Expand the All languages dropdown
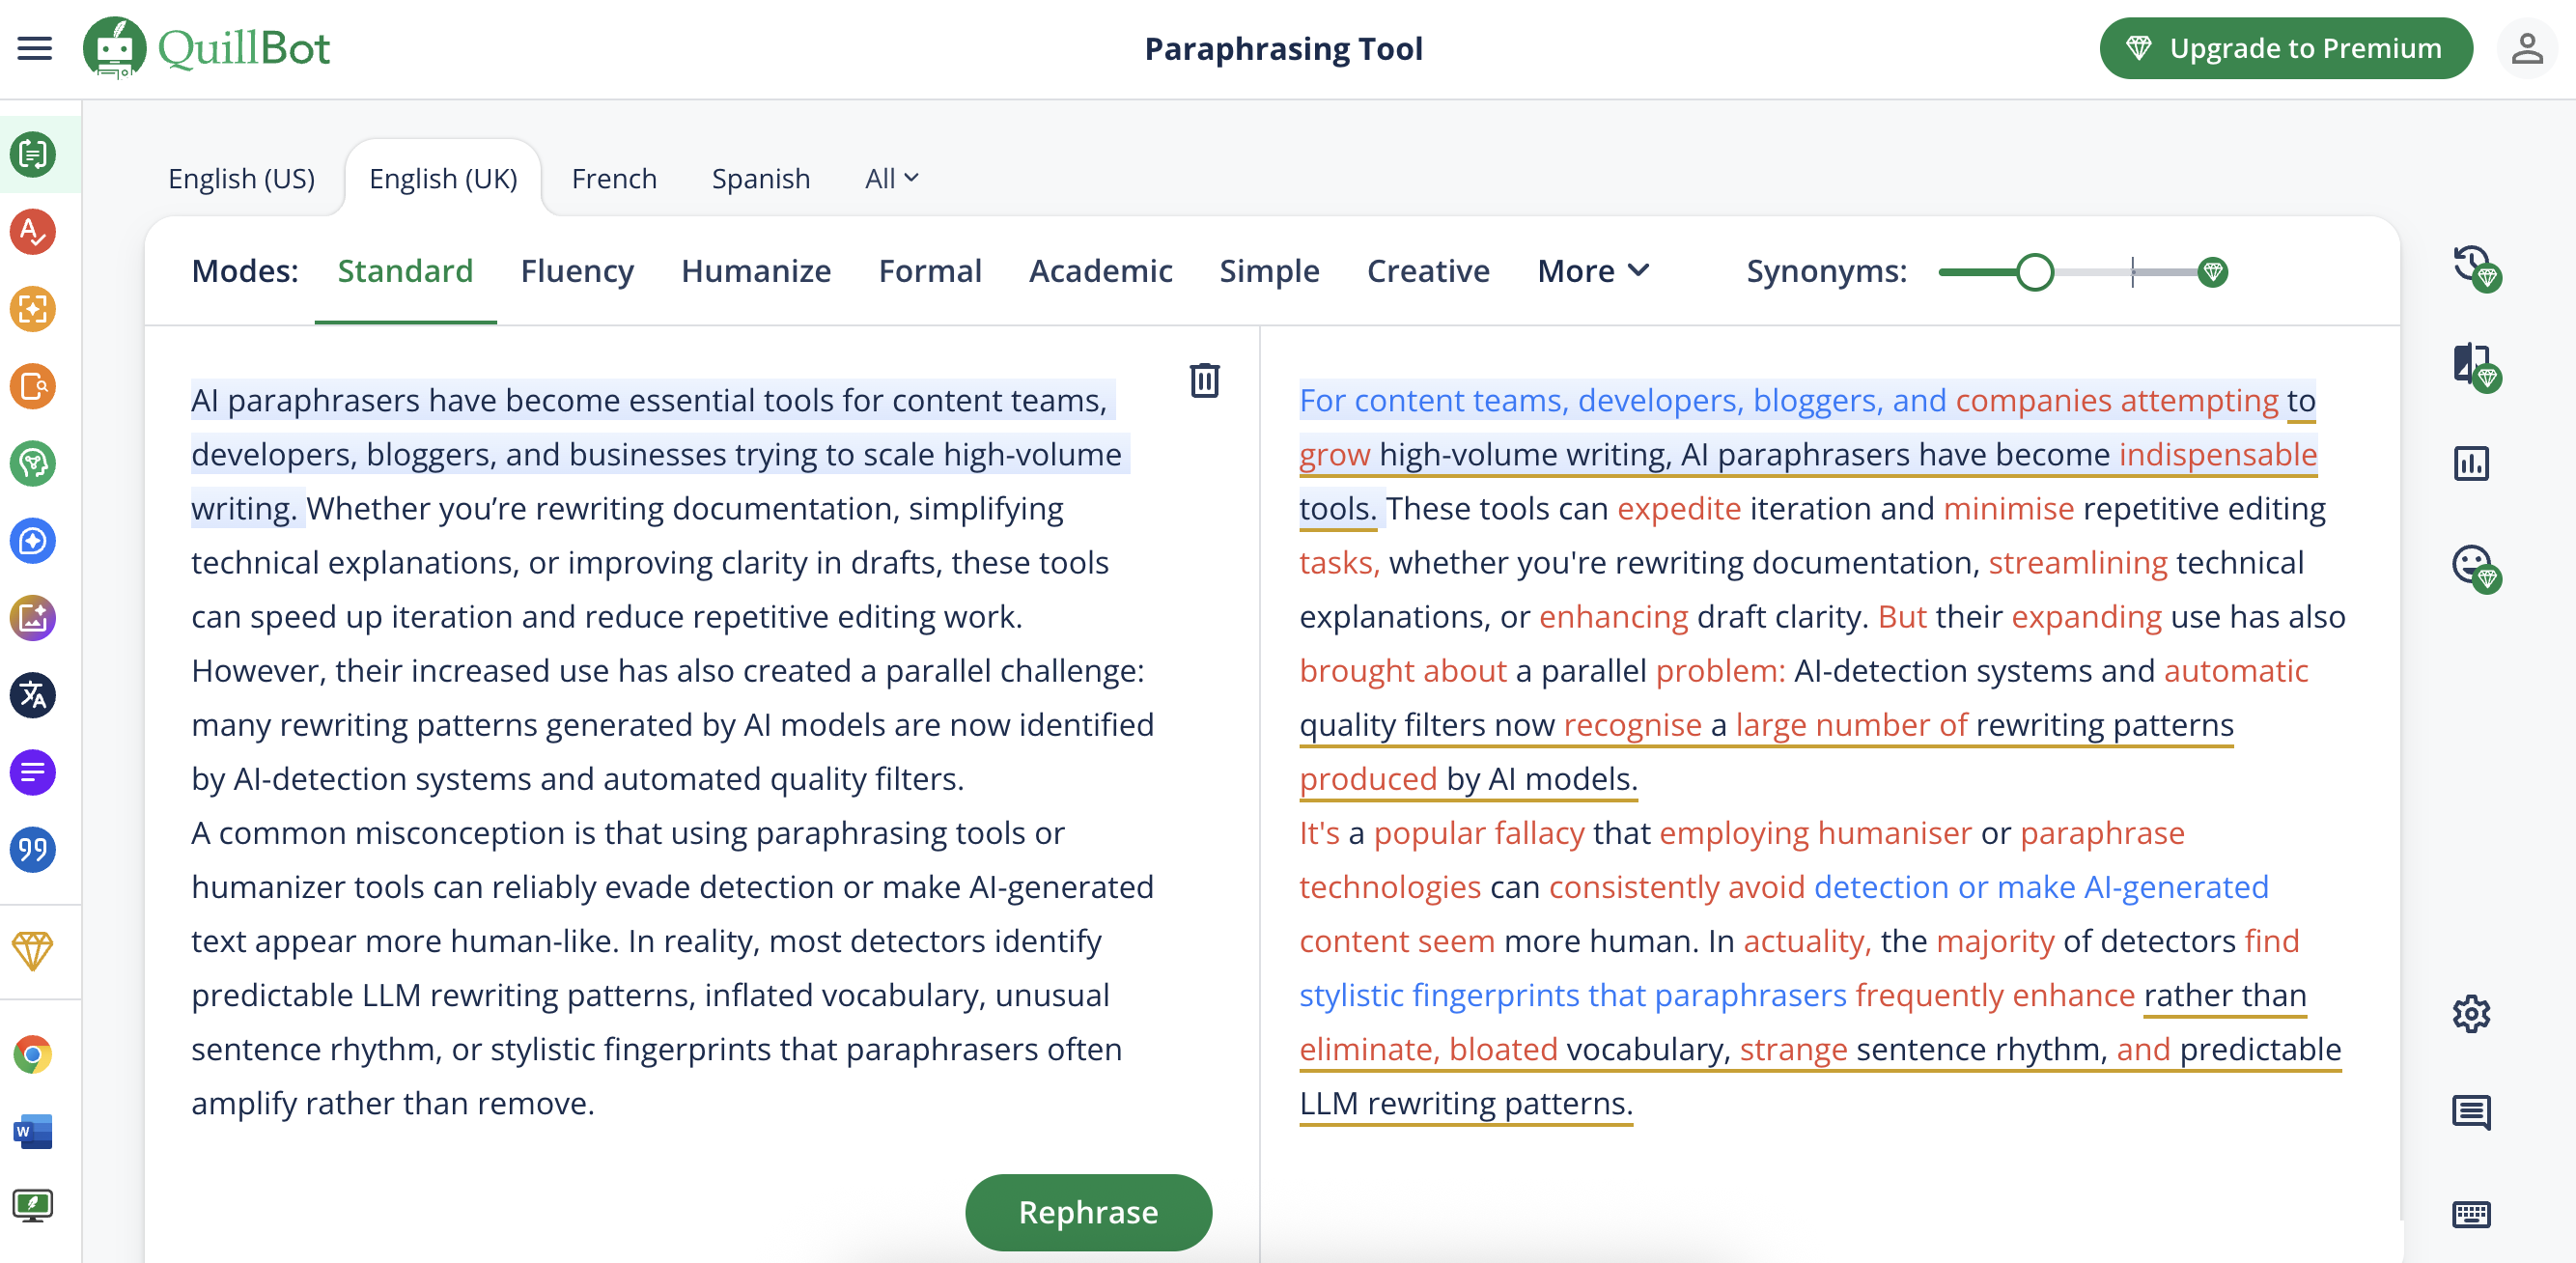 [x=890, y=178]
